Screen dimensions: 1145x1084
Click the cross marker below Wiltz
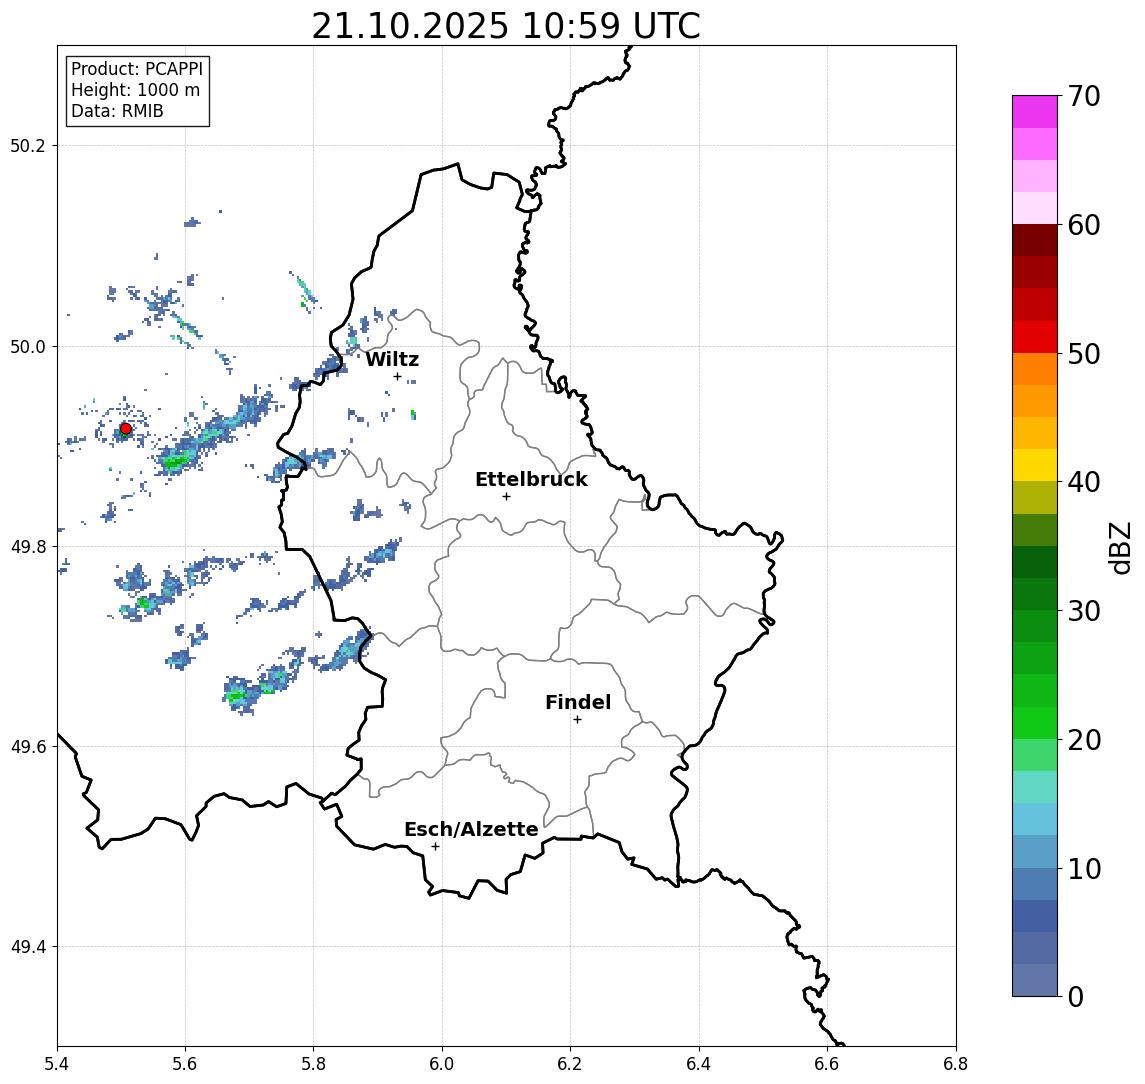397,376
